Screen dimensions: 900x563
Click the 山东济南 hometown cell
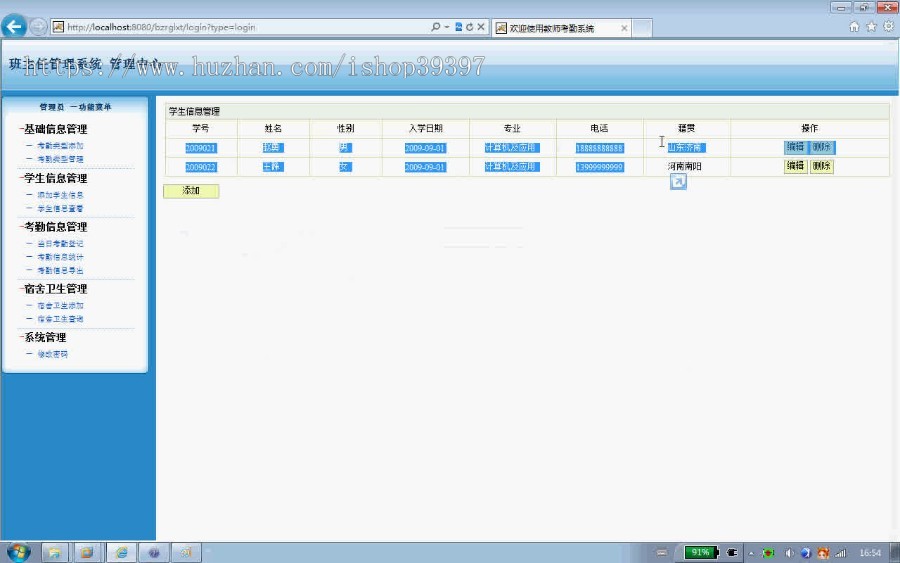tap(686, 147)
